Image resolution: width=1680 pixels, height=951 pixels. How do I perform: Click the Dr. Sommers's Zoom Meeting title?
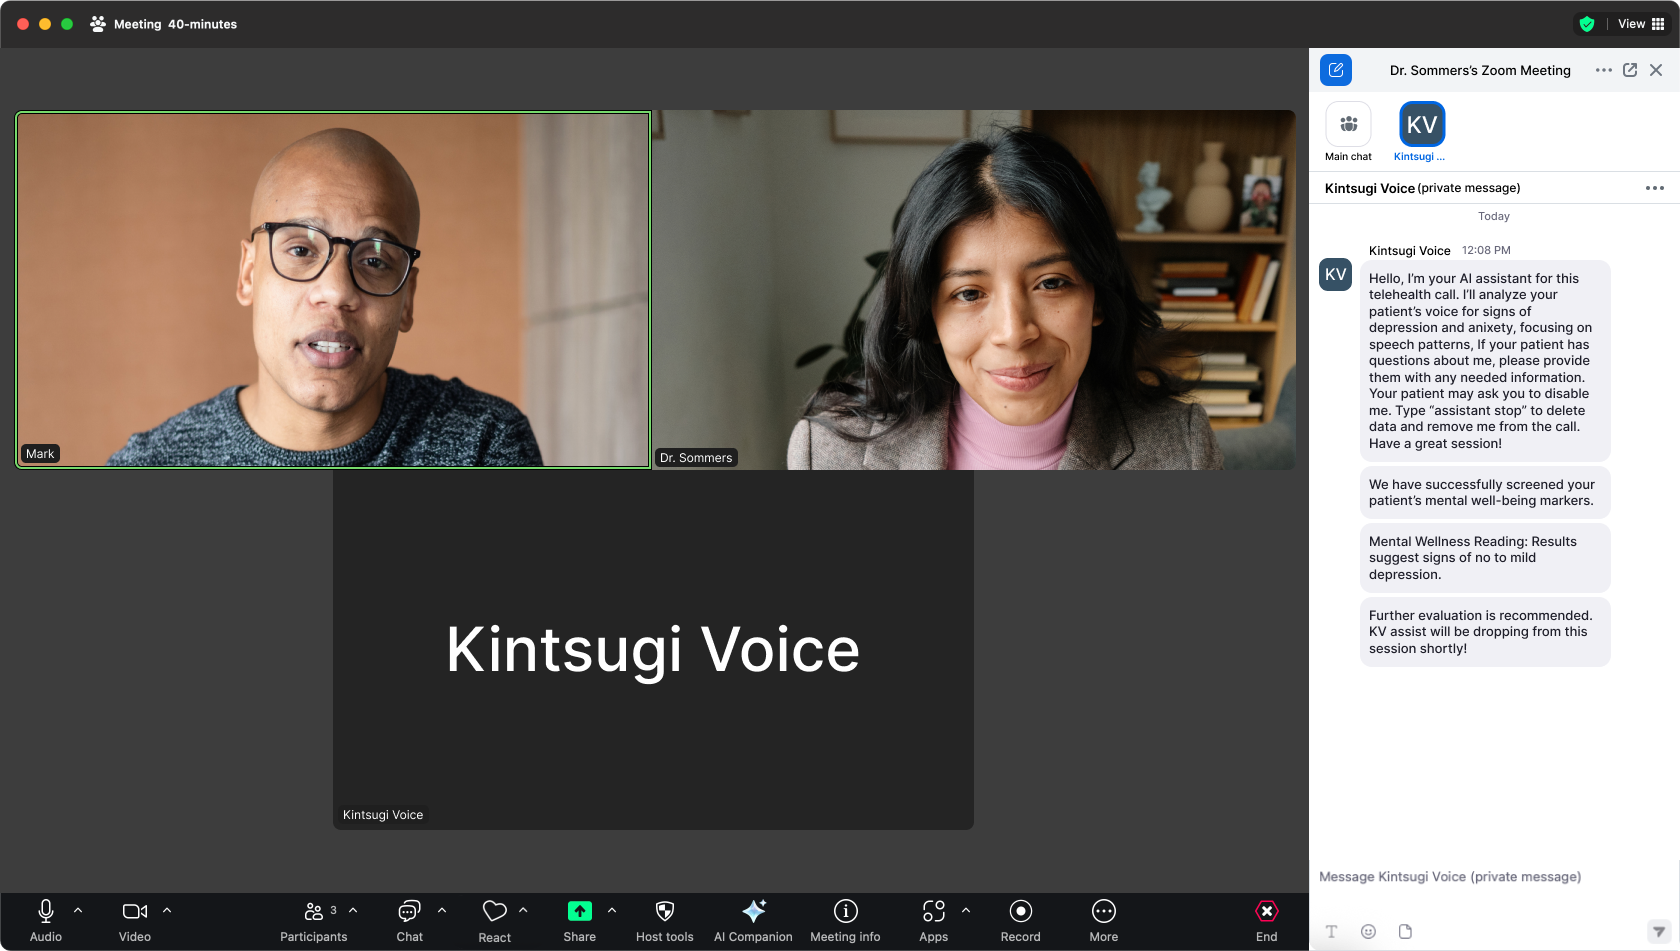tap(1480, 70)
